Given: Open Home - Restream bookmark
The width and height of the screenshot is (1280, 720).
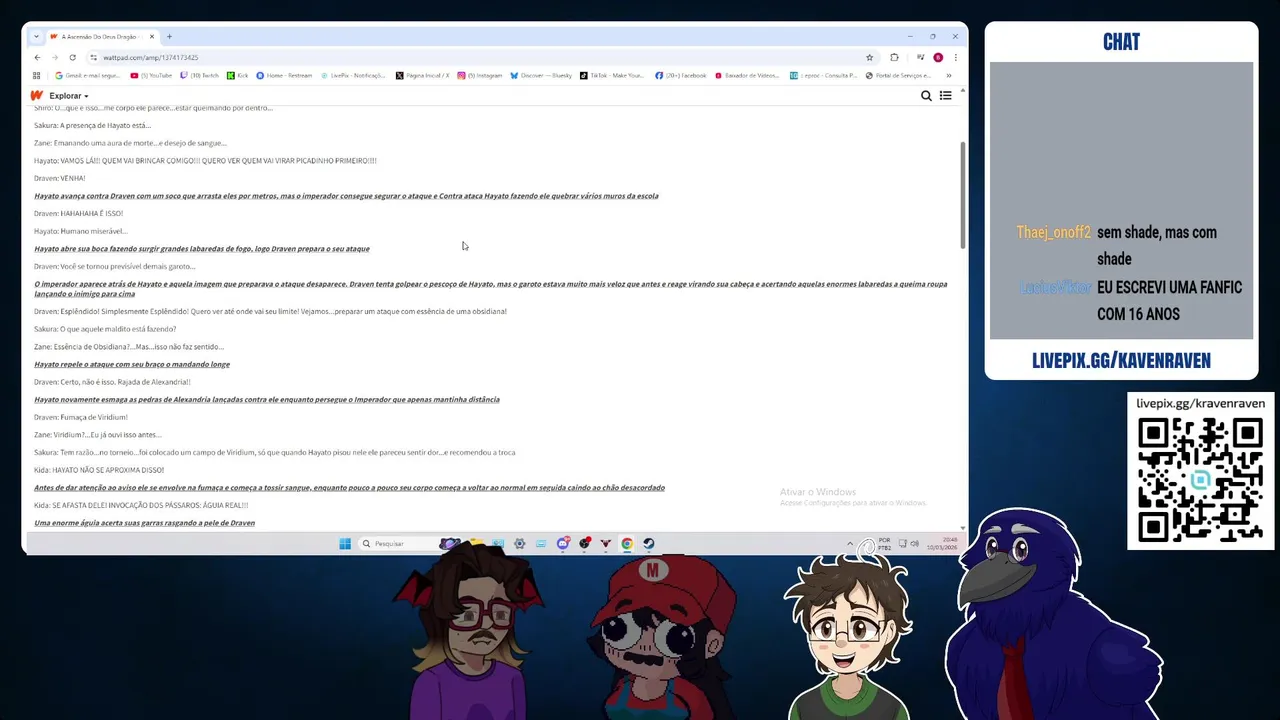Looking at the screenshot, I should click(x=284, y=75).
